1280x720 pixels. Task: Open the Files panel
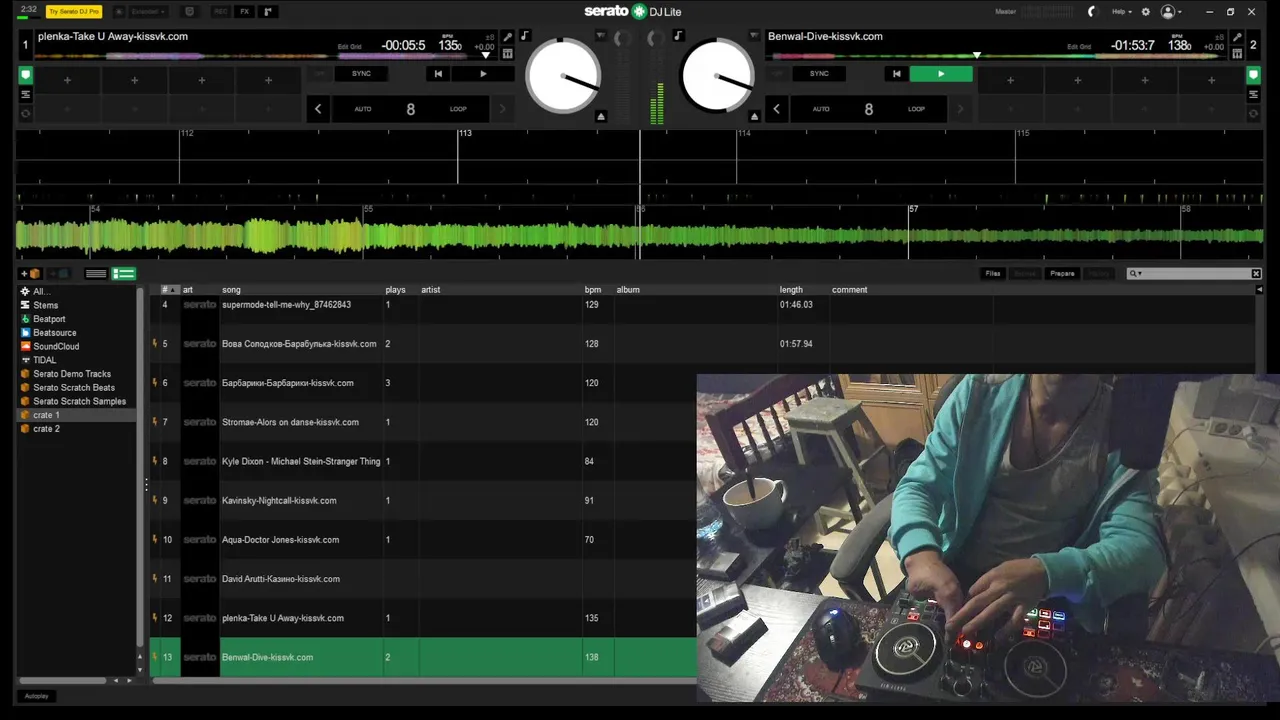pyautogui.click(x=993, y=273)
